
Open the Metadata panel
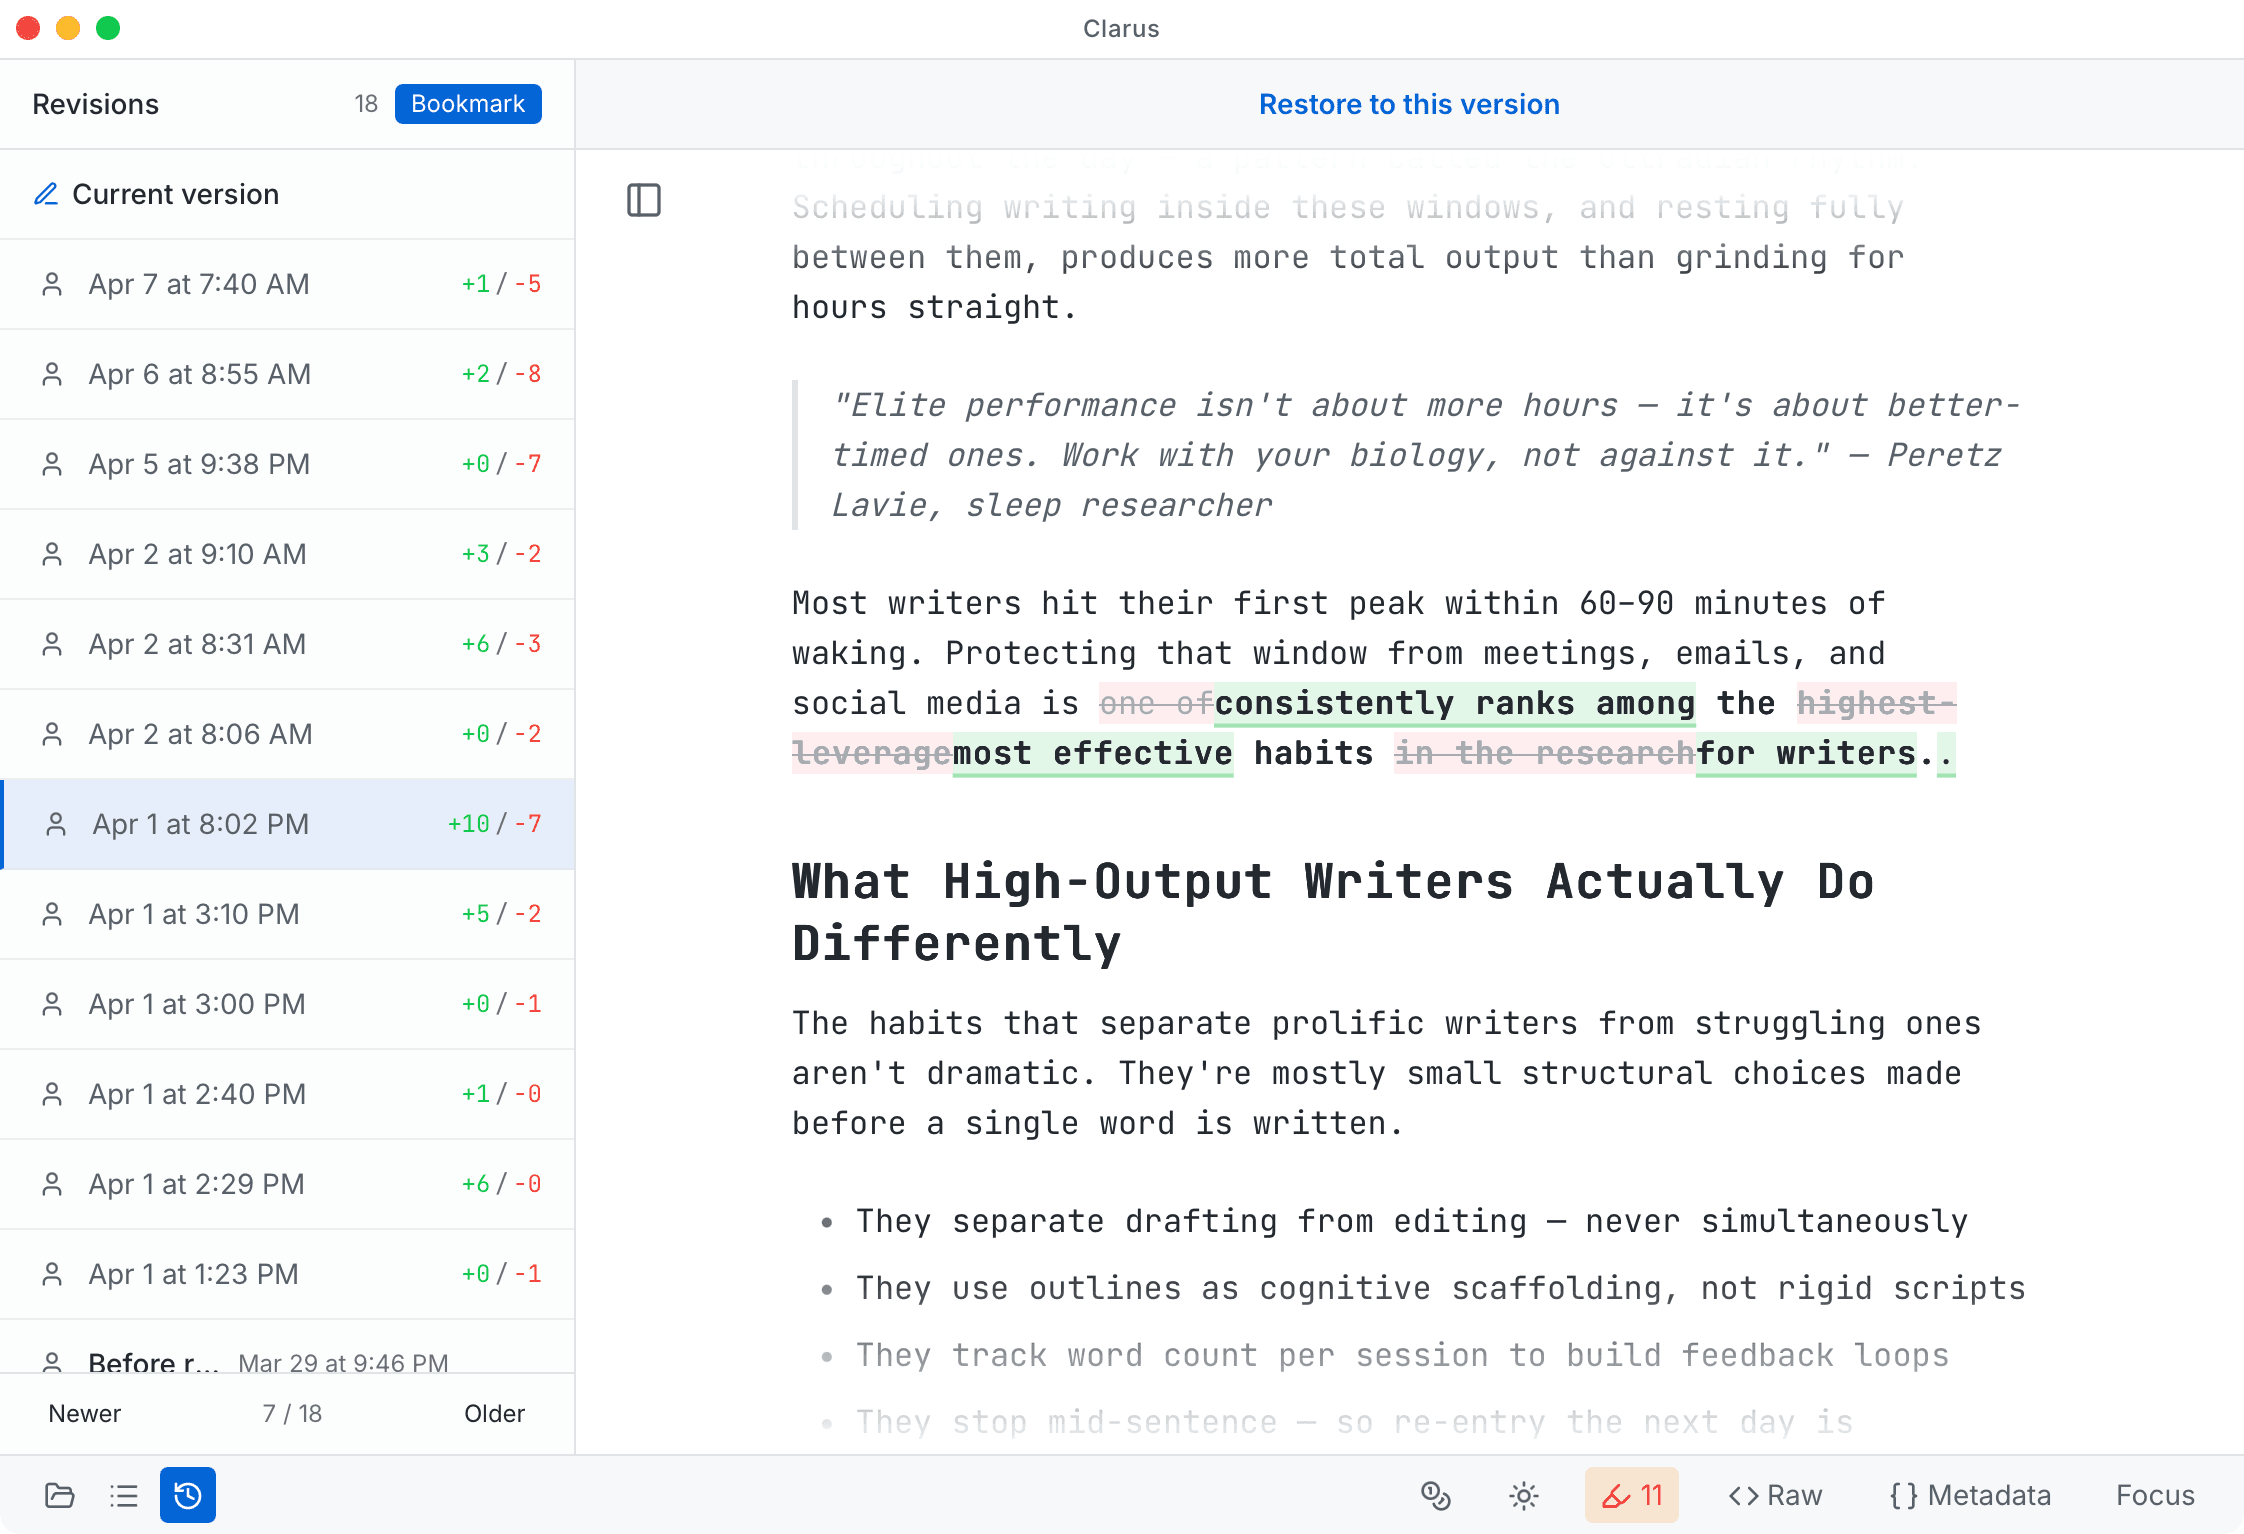coord(1969,1495)
